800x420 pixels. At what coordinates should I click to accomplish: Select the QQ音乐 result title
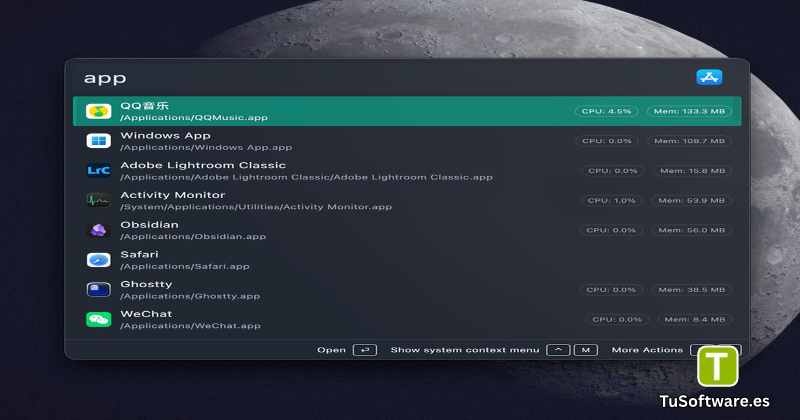tap(144, 106)
